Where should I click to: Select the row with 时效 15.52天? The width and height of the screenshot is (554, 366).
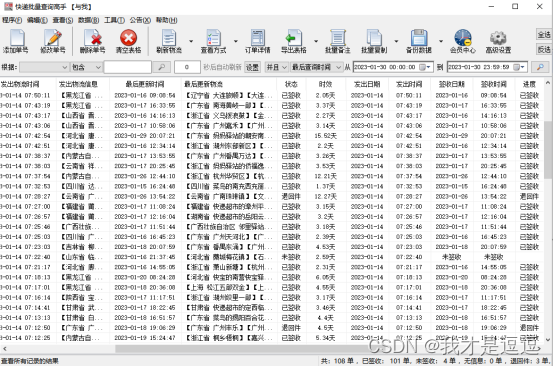[271, 136]
